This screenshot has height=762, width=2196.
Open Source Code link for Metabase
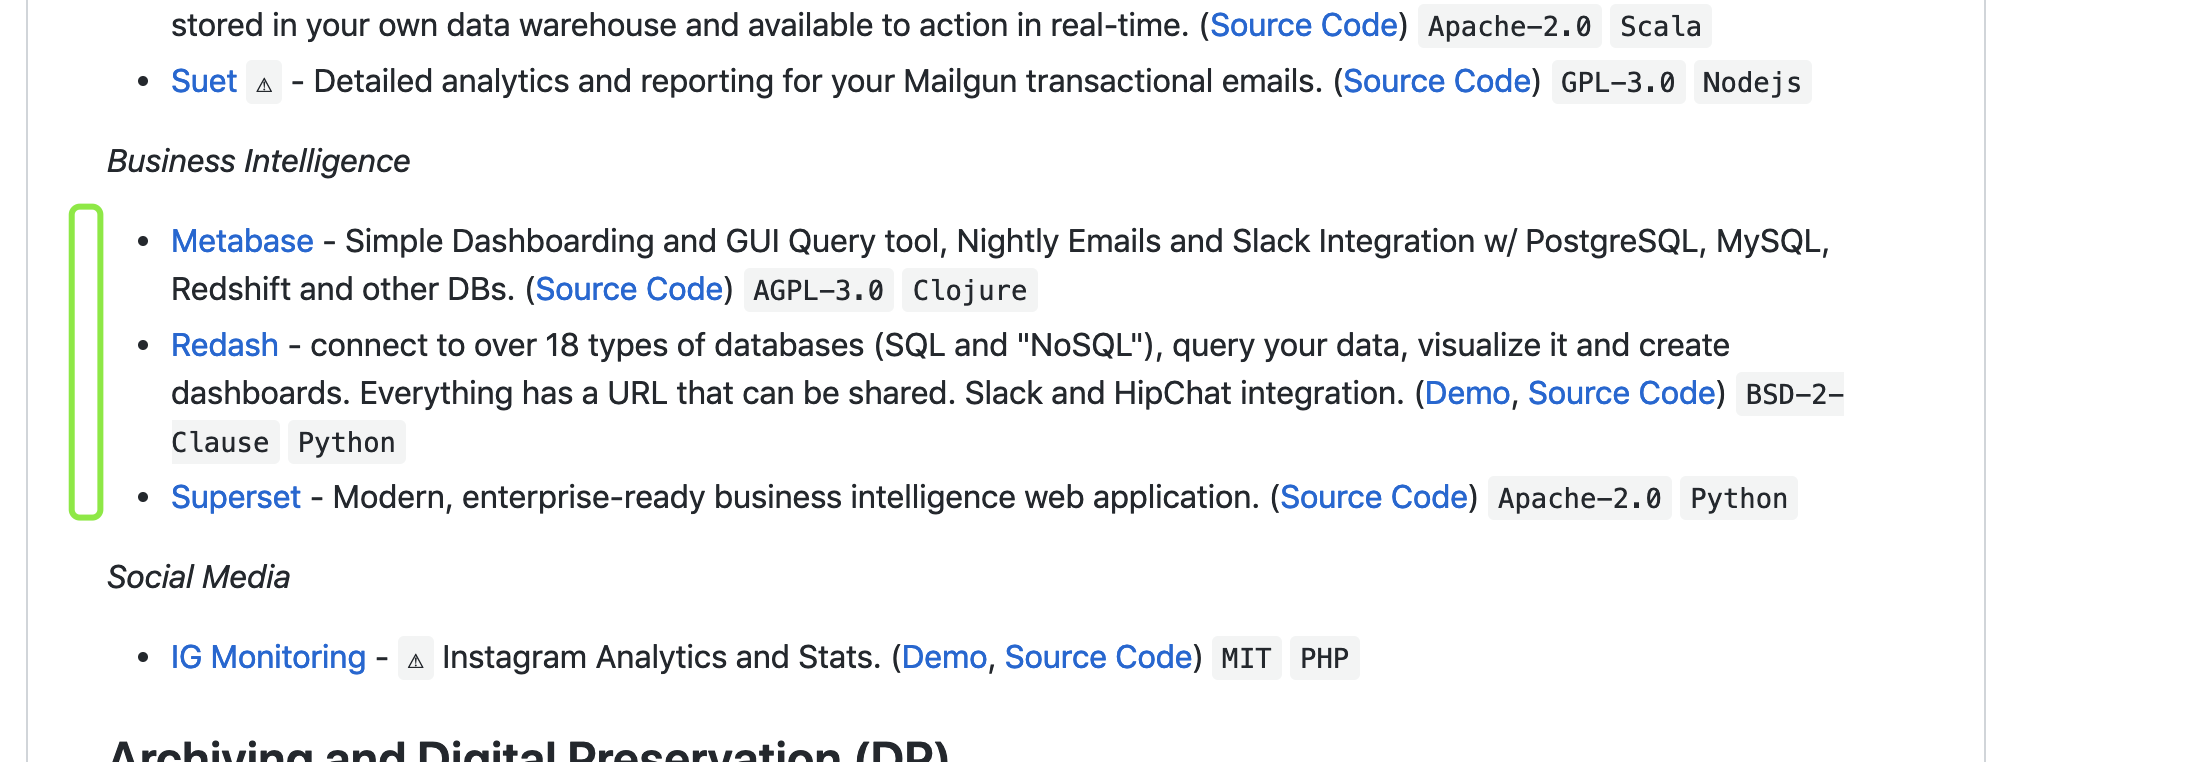tap(629, 289)
